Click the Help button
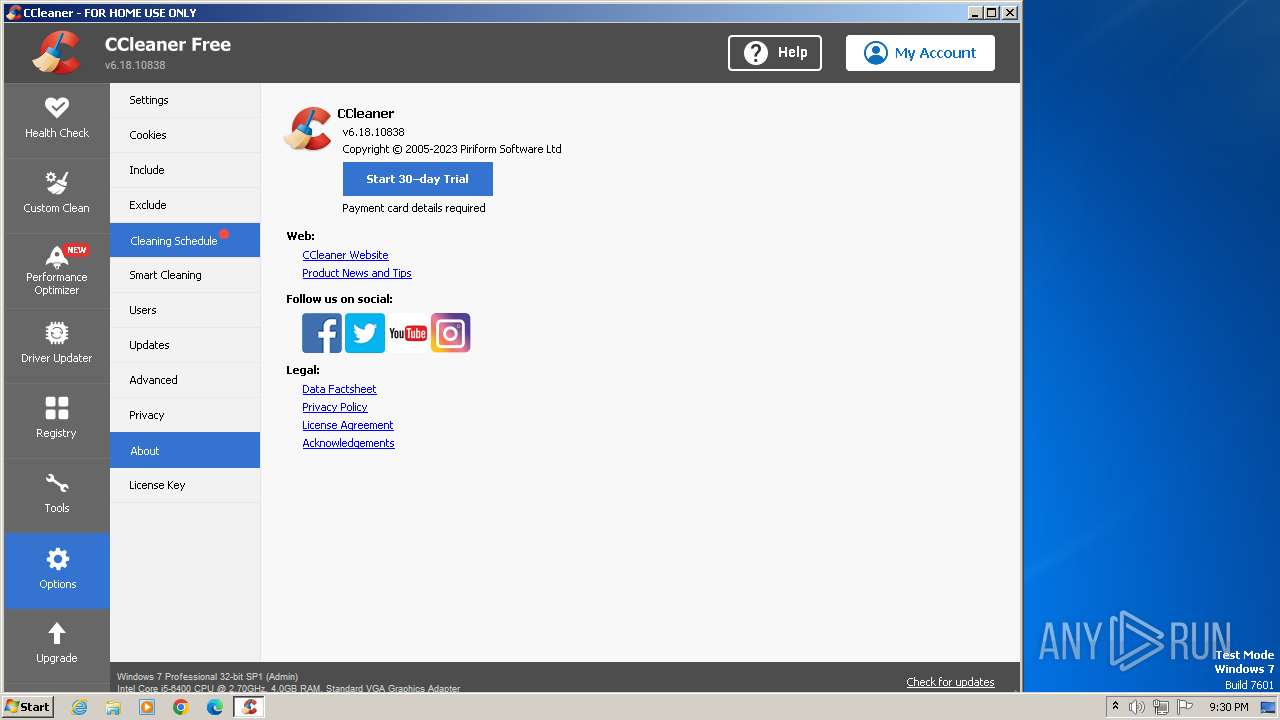1280x720 pixels. point(775,53)
